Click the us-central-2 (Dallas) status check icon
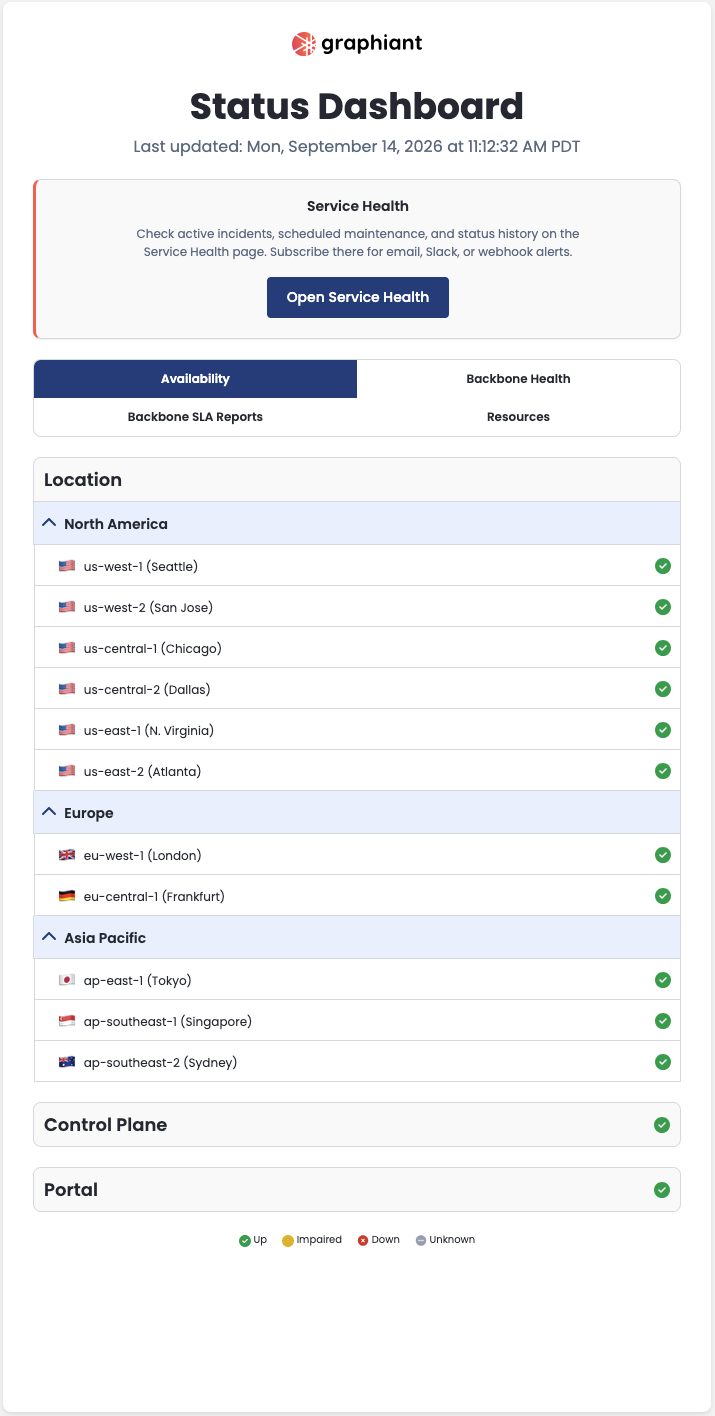This screenshot has height=1416, width=715. (662, 689)
